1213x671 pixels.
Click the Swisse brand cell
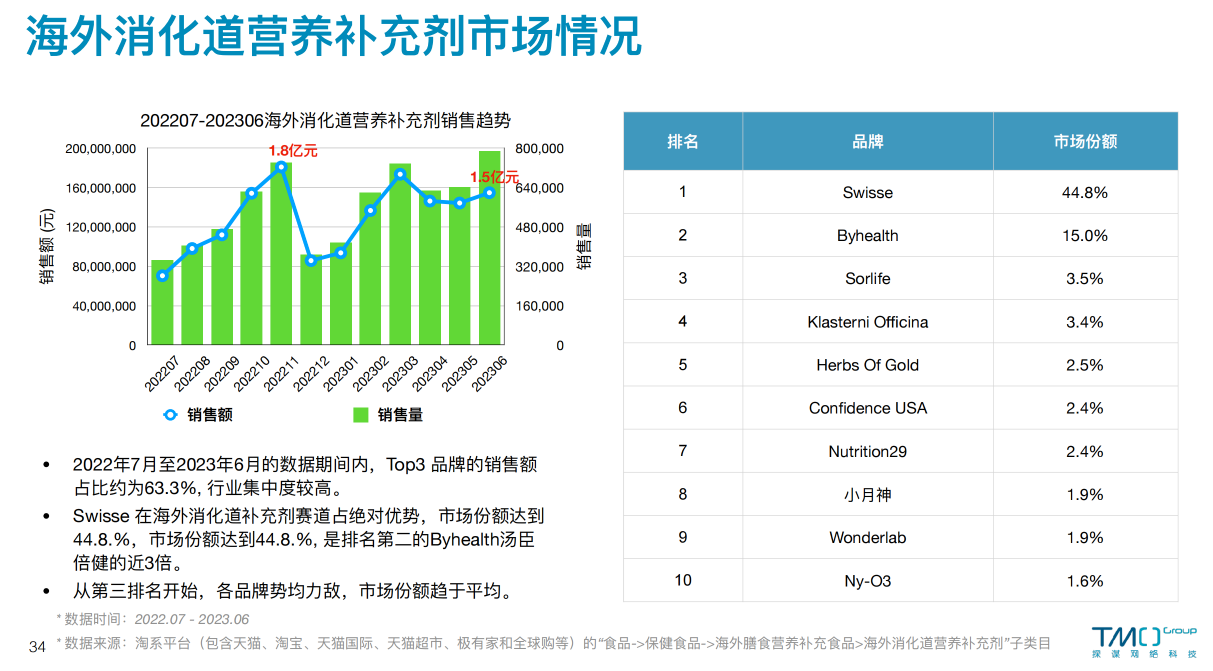coord(868,192)
